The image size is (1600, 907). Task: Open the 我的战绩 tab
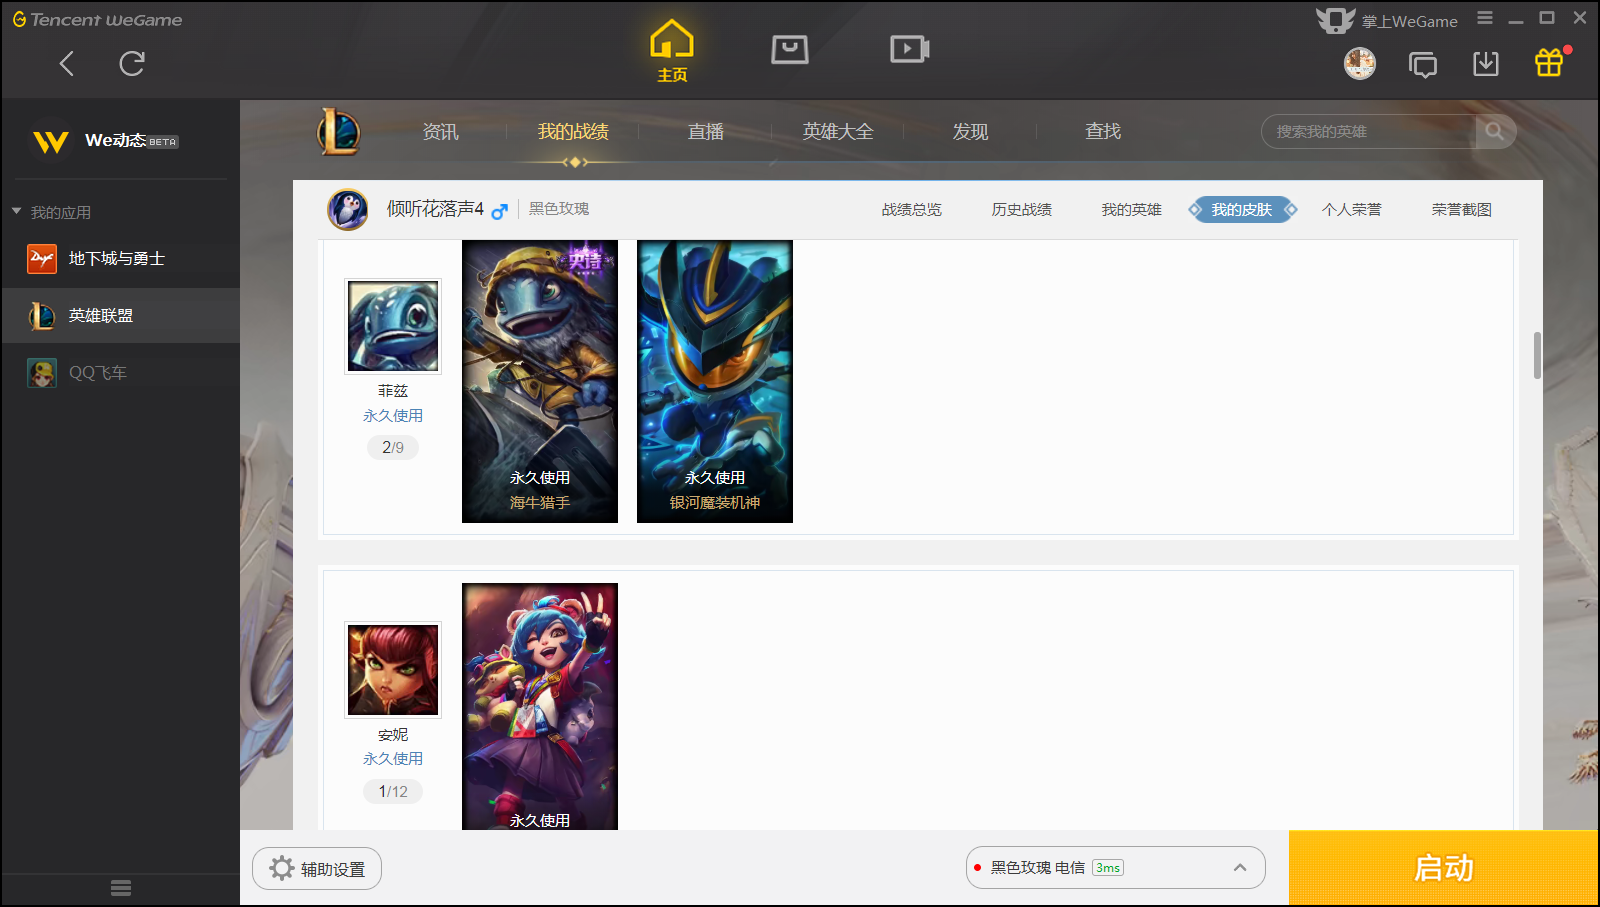(x=573, y=132)
